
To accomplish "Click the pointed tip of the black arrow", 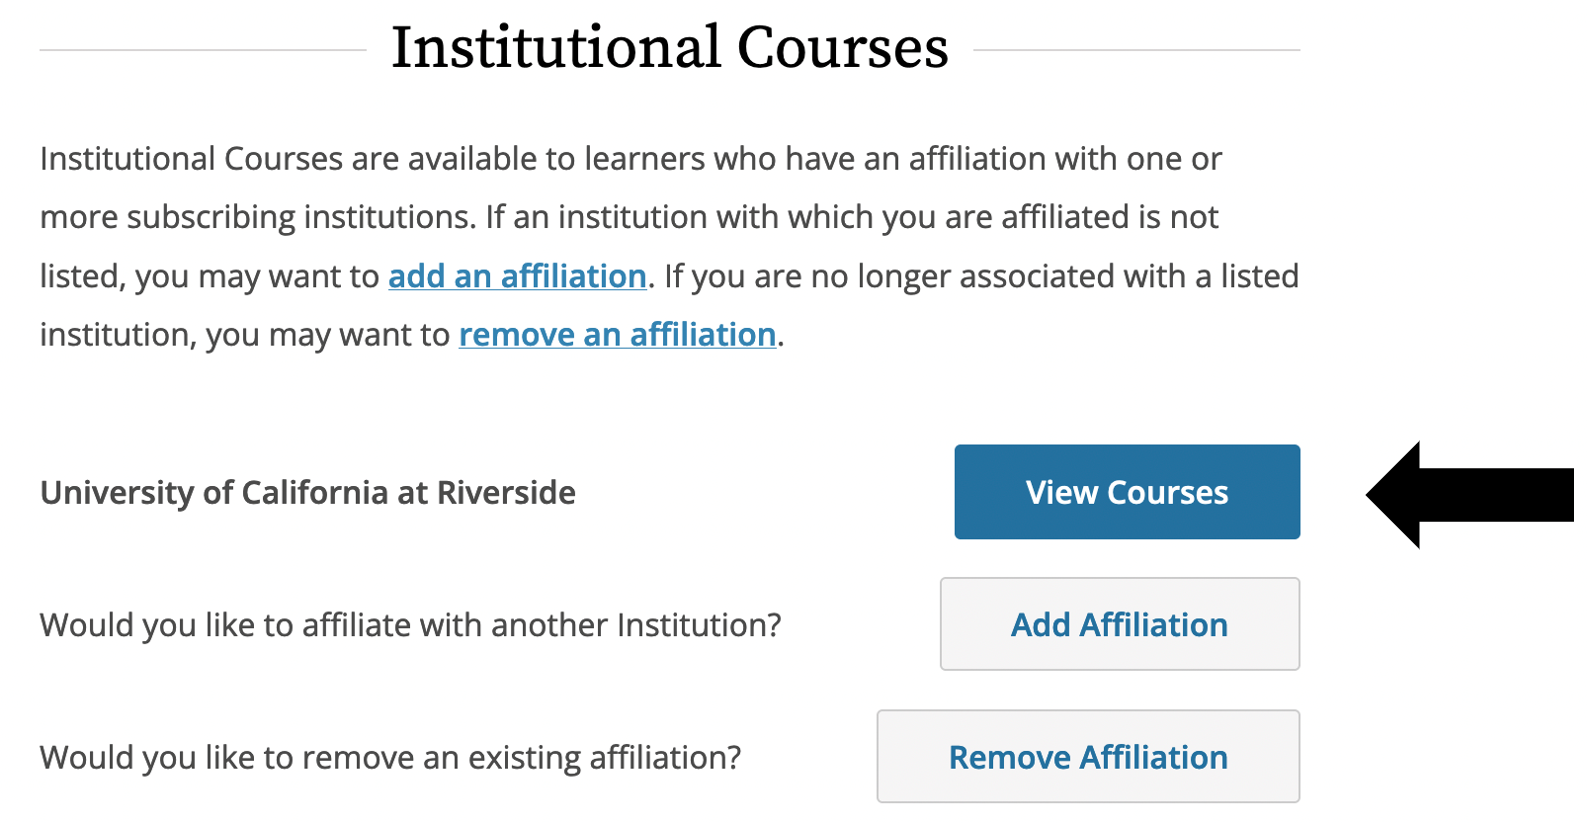I will pos(1374,494).
